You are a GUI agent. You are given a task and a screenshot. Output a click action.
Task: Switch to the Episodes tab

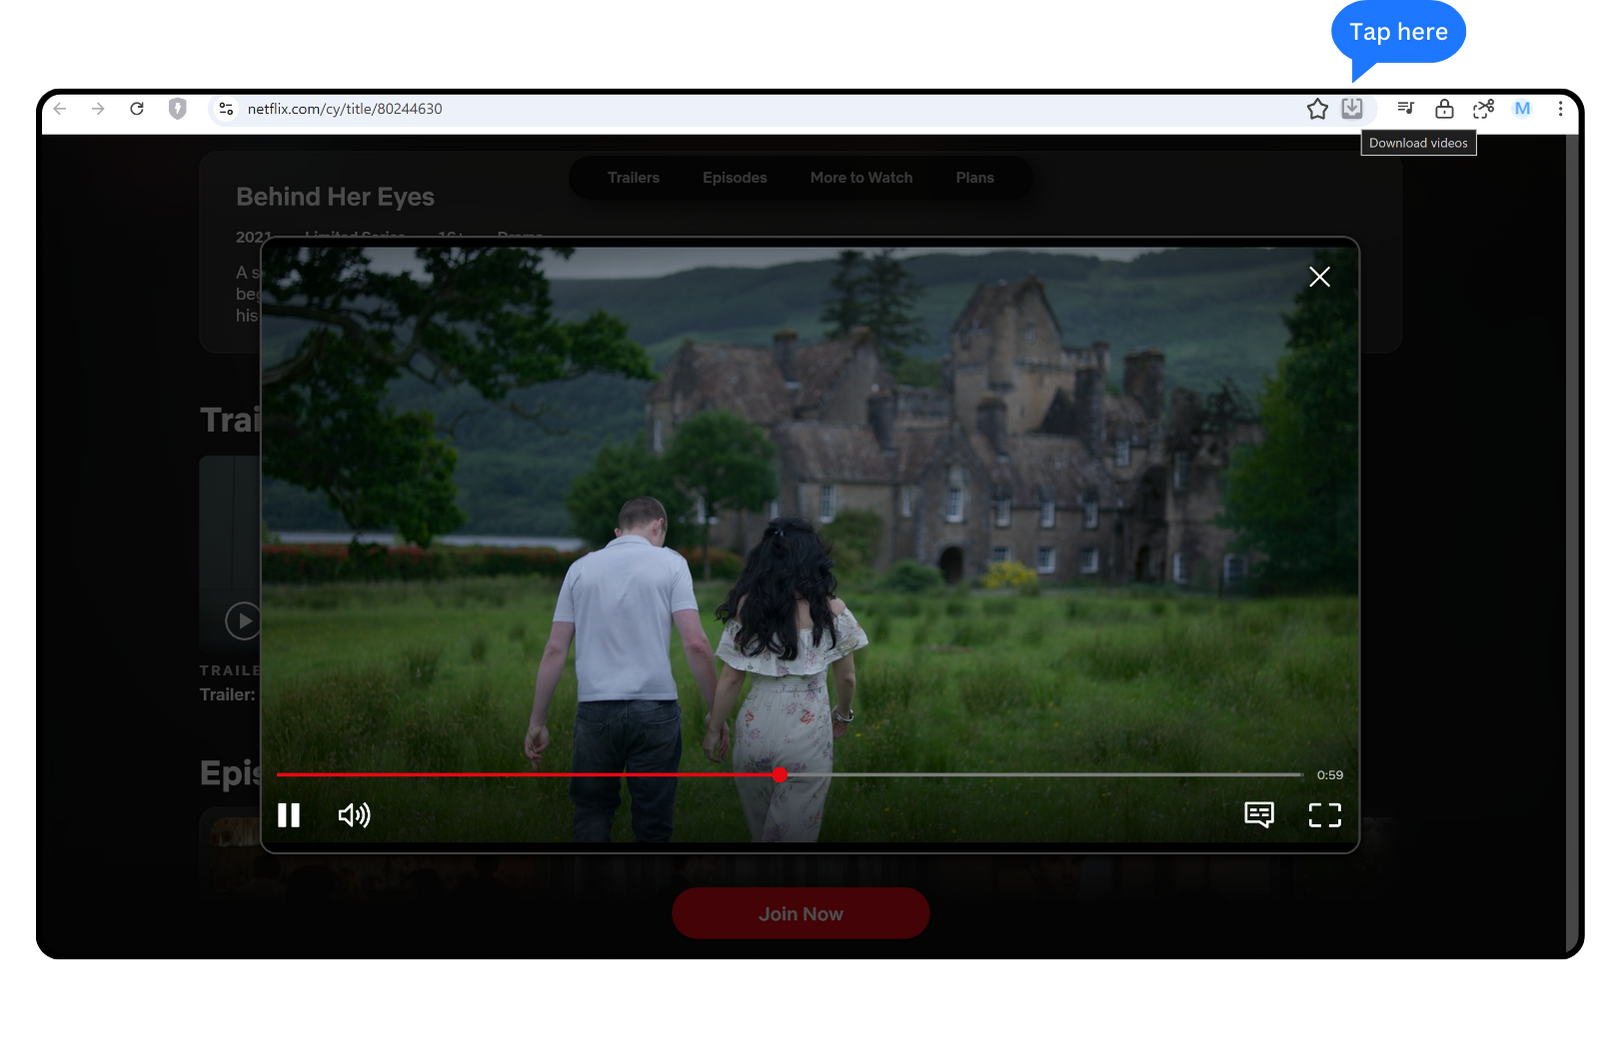pyautogui.click(x=735, y=178)
